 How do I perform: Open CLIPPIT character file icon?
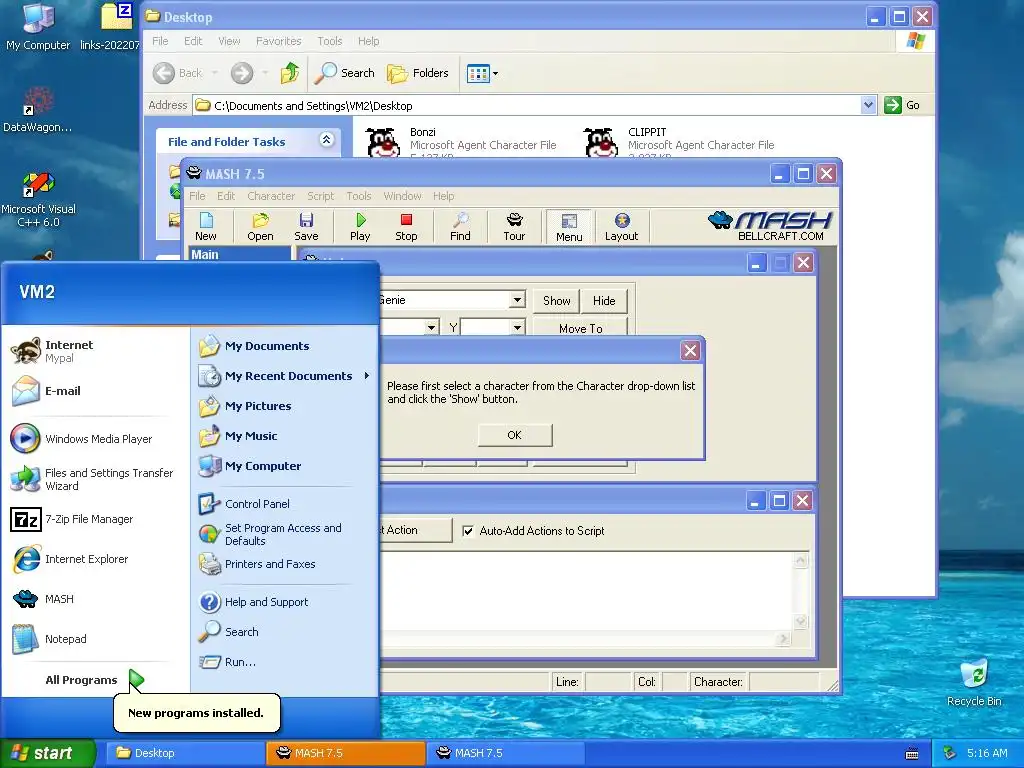pyautogui.click(x=601, y=143)
